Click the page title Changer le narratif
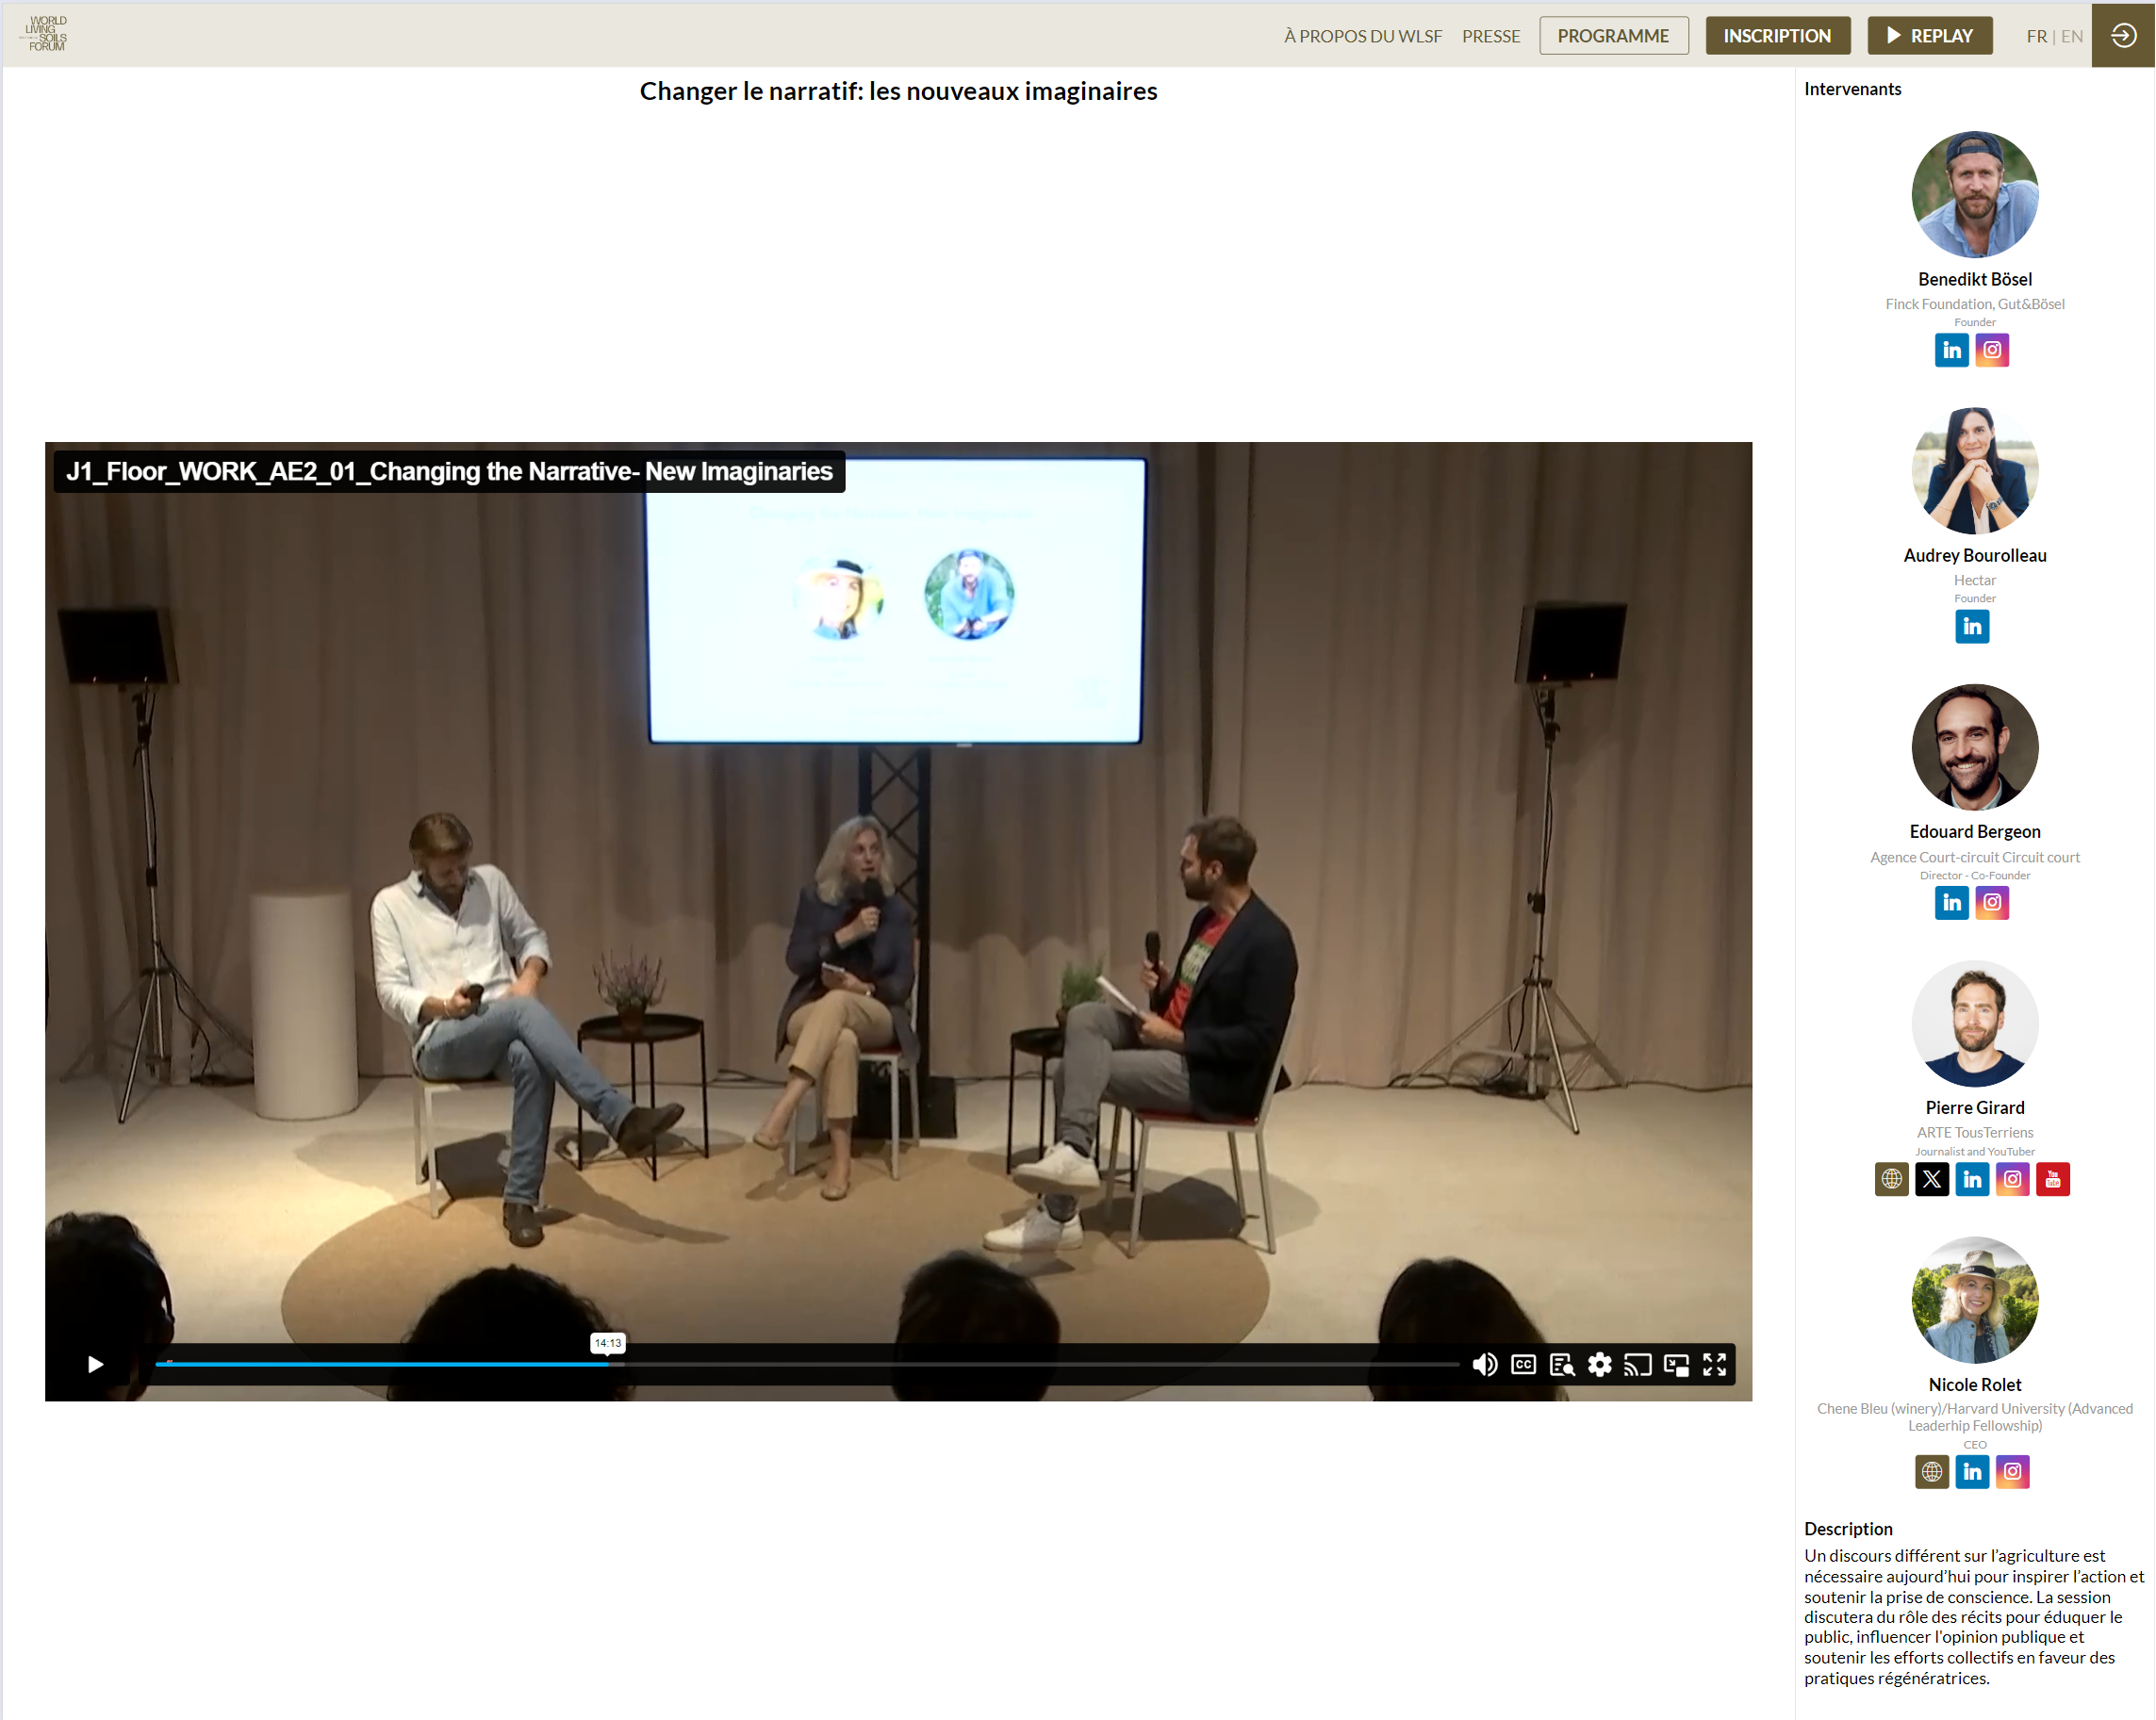This screenshot has height=1720, width=2156. point(898,91)
